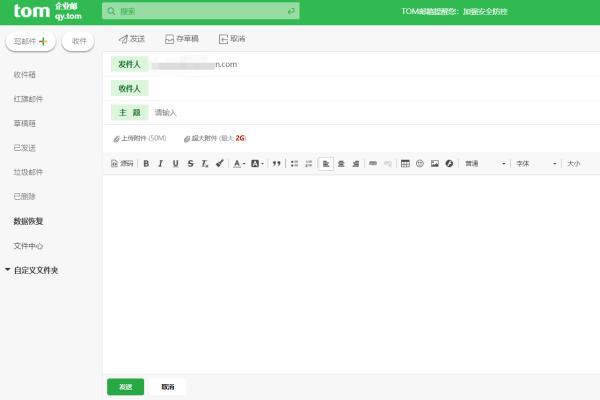Align text right
This screenshot has height=400, width=600.
355,164
